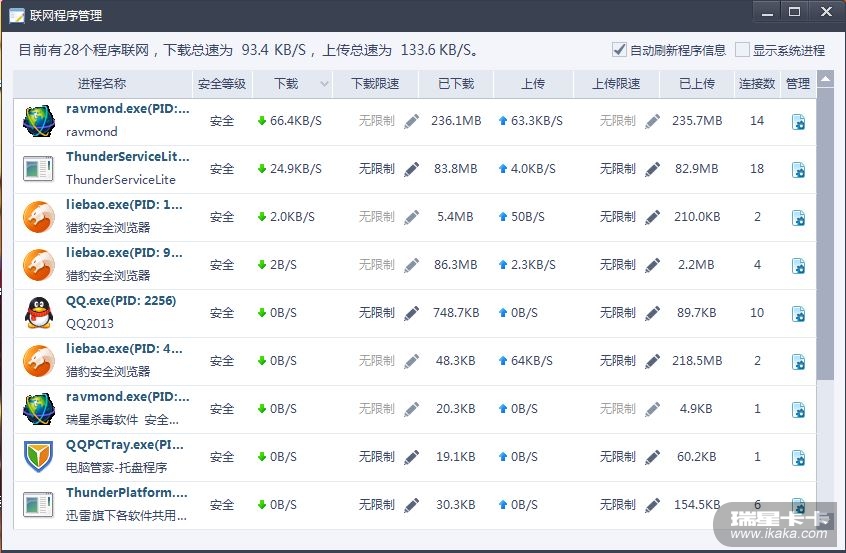The width and height of the screenshot is (846, 553).
Task: Click the QQ penguin program icon
Action: [x=38, y=313]
